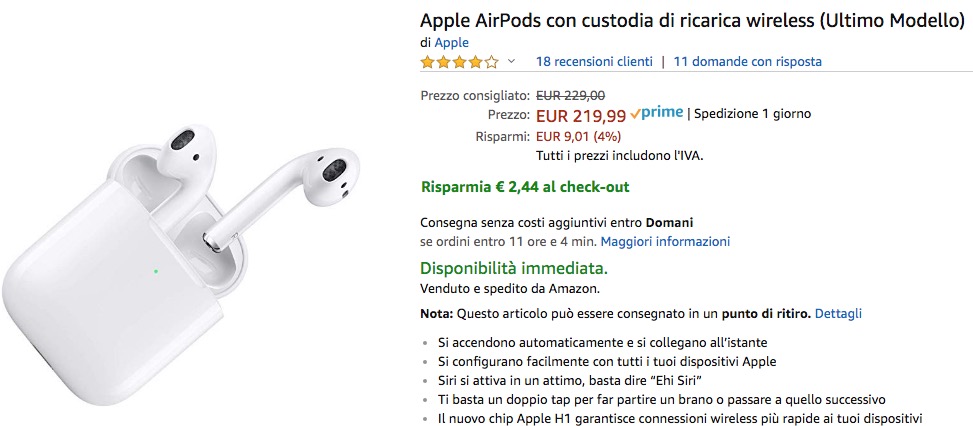Click the Disponibilità immediata availability text
The image size is (973, 426).
(x=514, y=268)
